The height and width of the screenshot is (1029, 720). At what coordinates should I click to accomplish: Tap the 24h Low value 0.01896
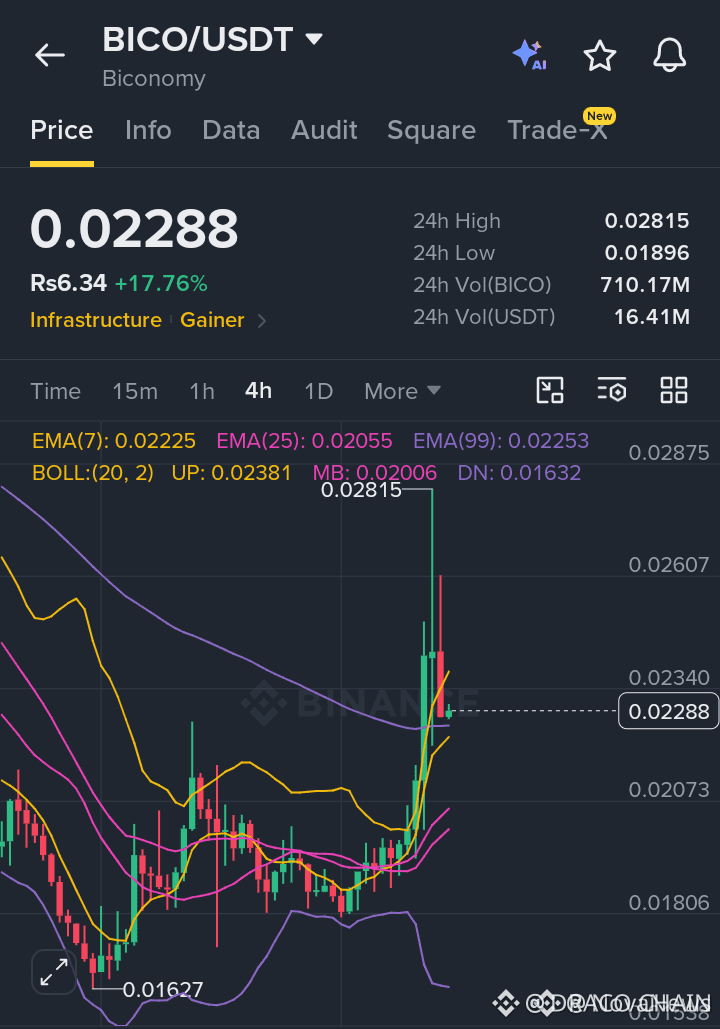click(x=646, y=253)
